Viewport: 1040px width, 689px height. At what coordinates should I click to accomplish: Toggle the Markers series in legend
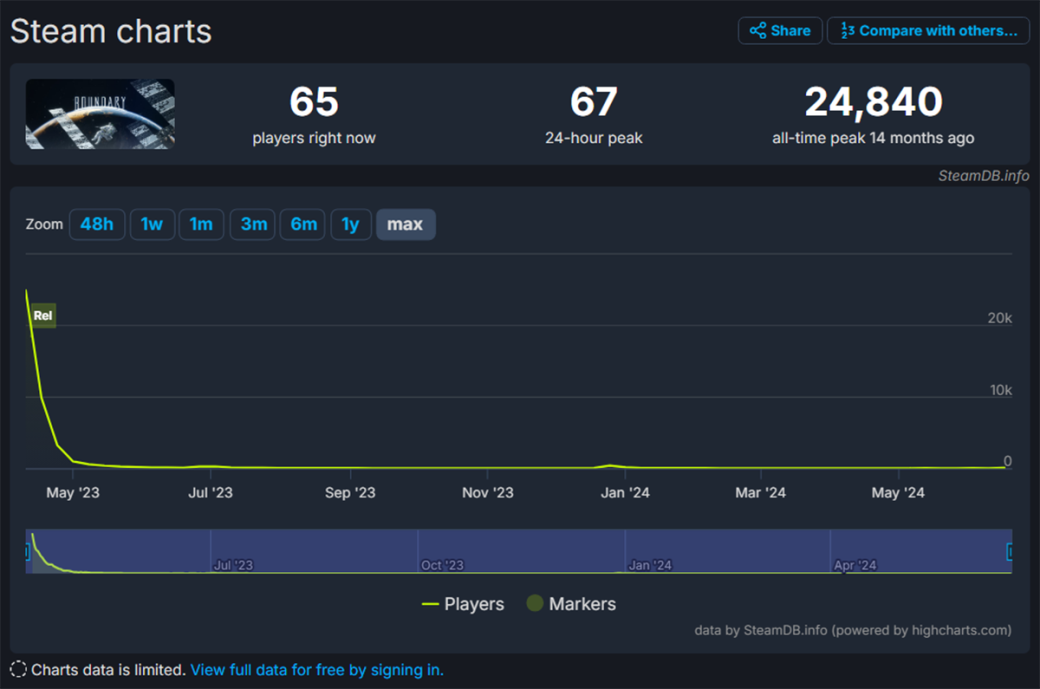(x=571, y=604)
